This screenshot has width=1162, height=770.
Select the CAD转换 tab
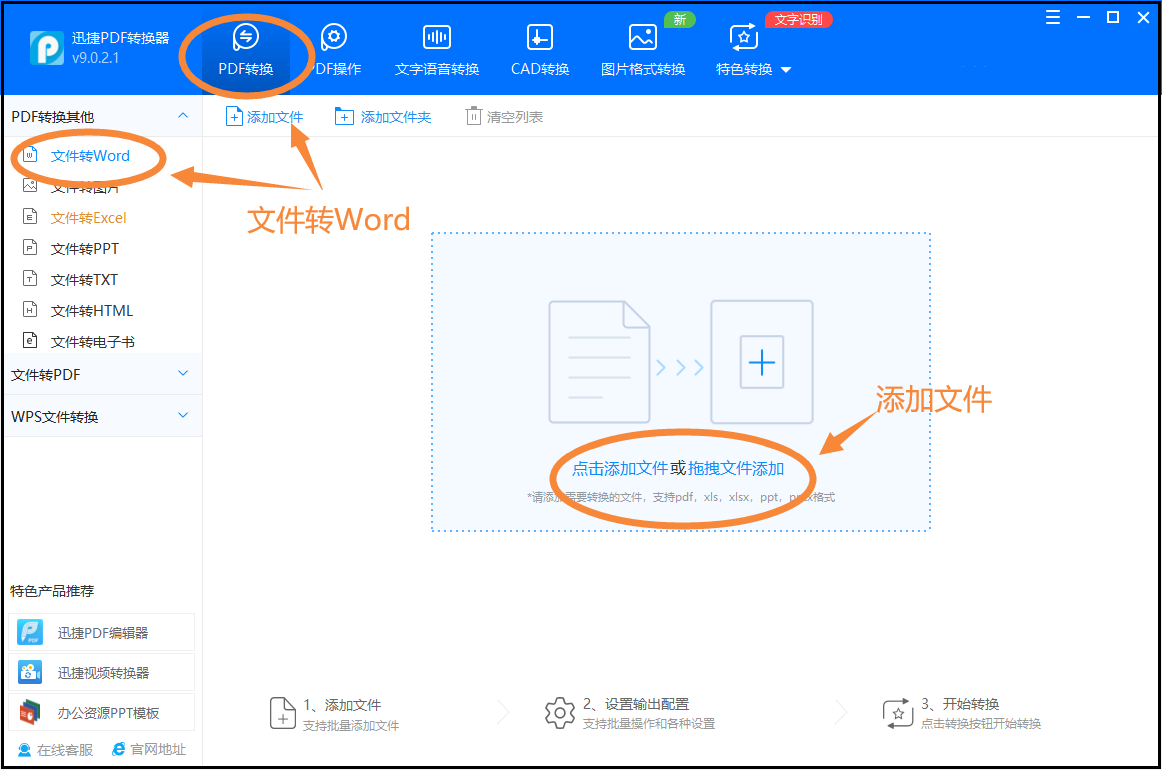(540, 50)
